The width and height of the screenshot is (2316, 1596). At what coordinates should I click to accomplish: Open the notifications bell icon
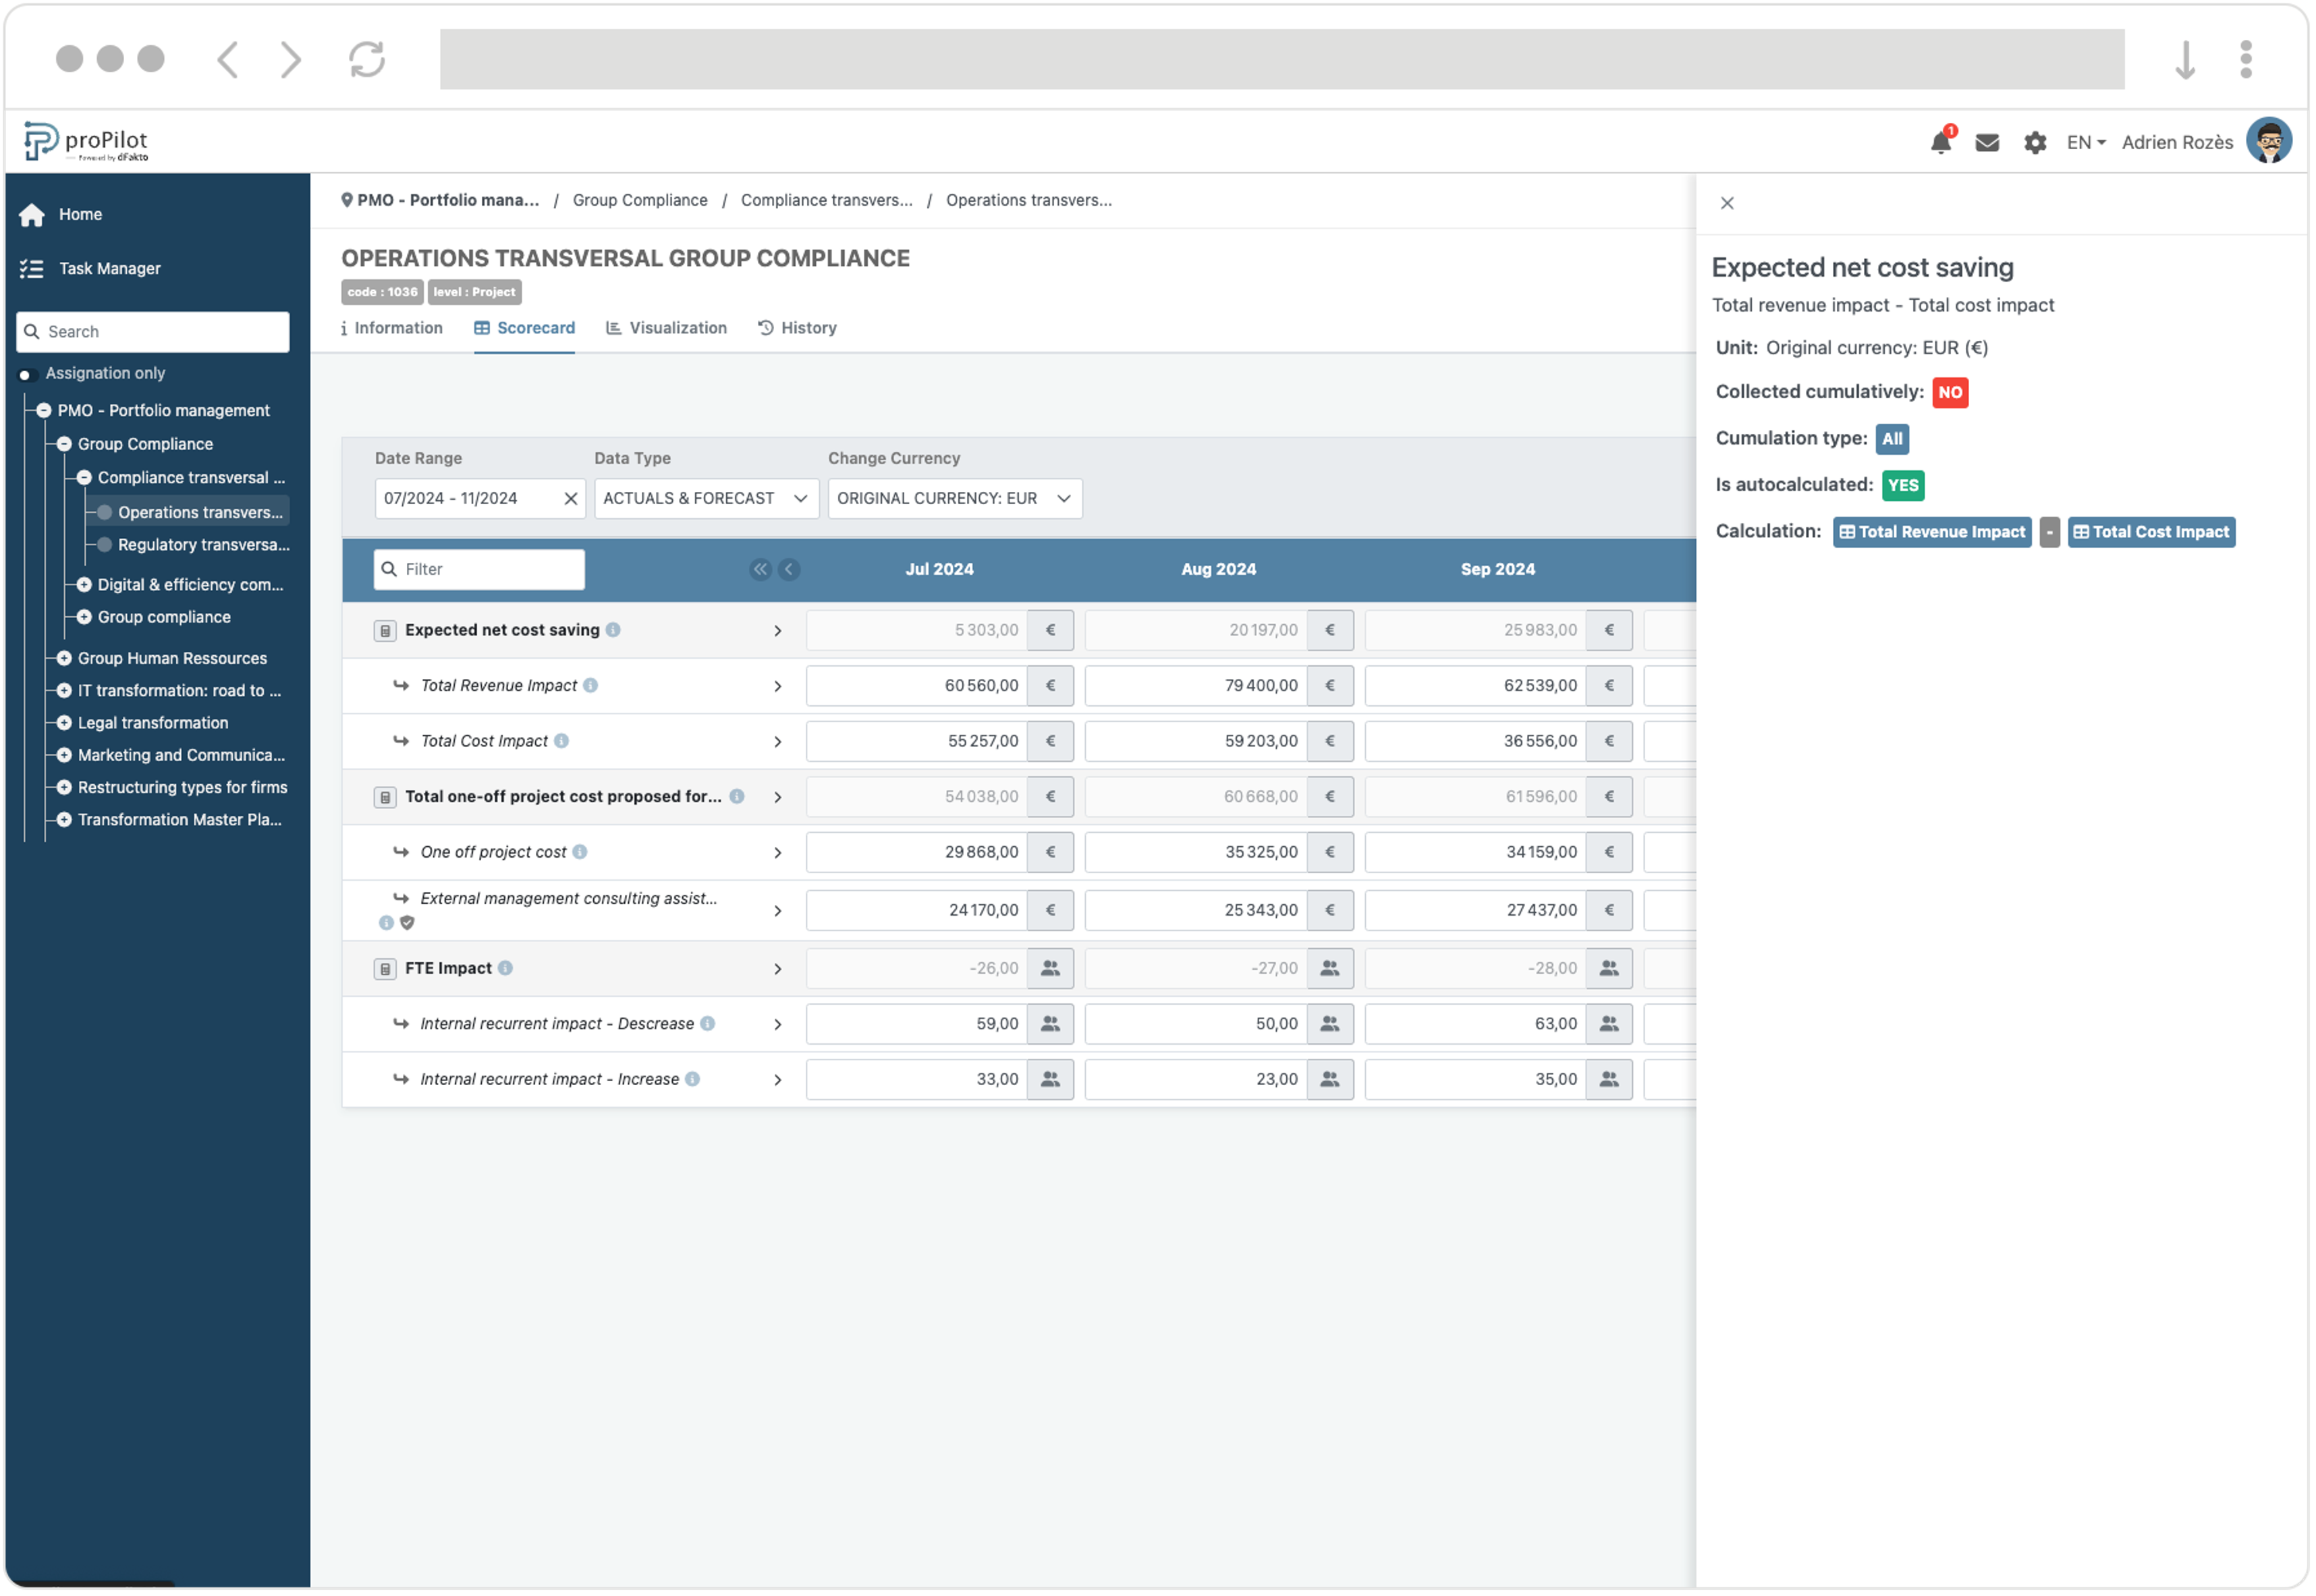(1940, 143)
